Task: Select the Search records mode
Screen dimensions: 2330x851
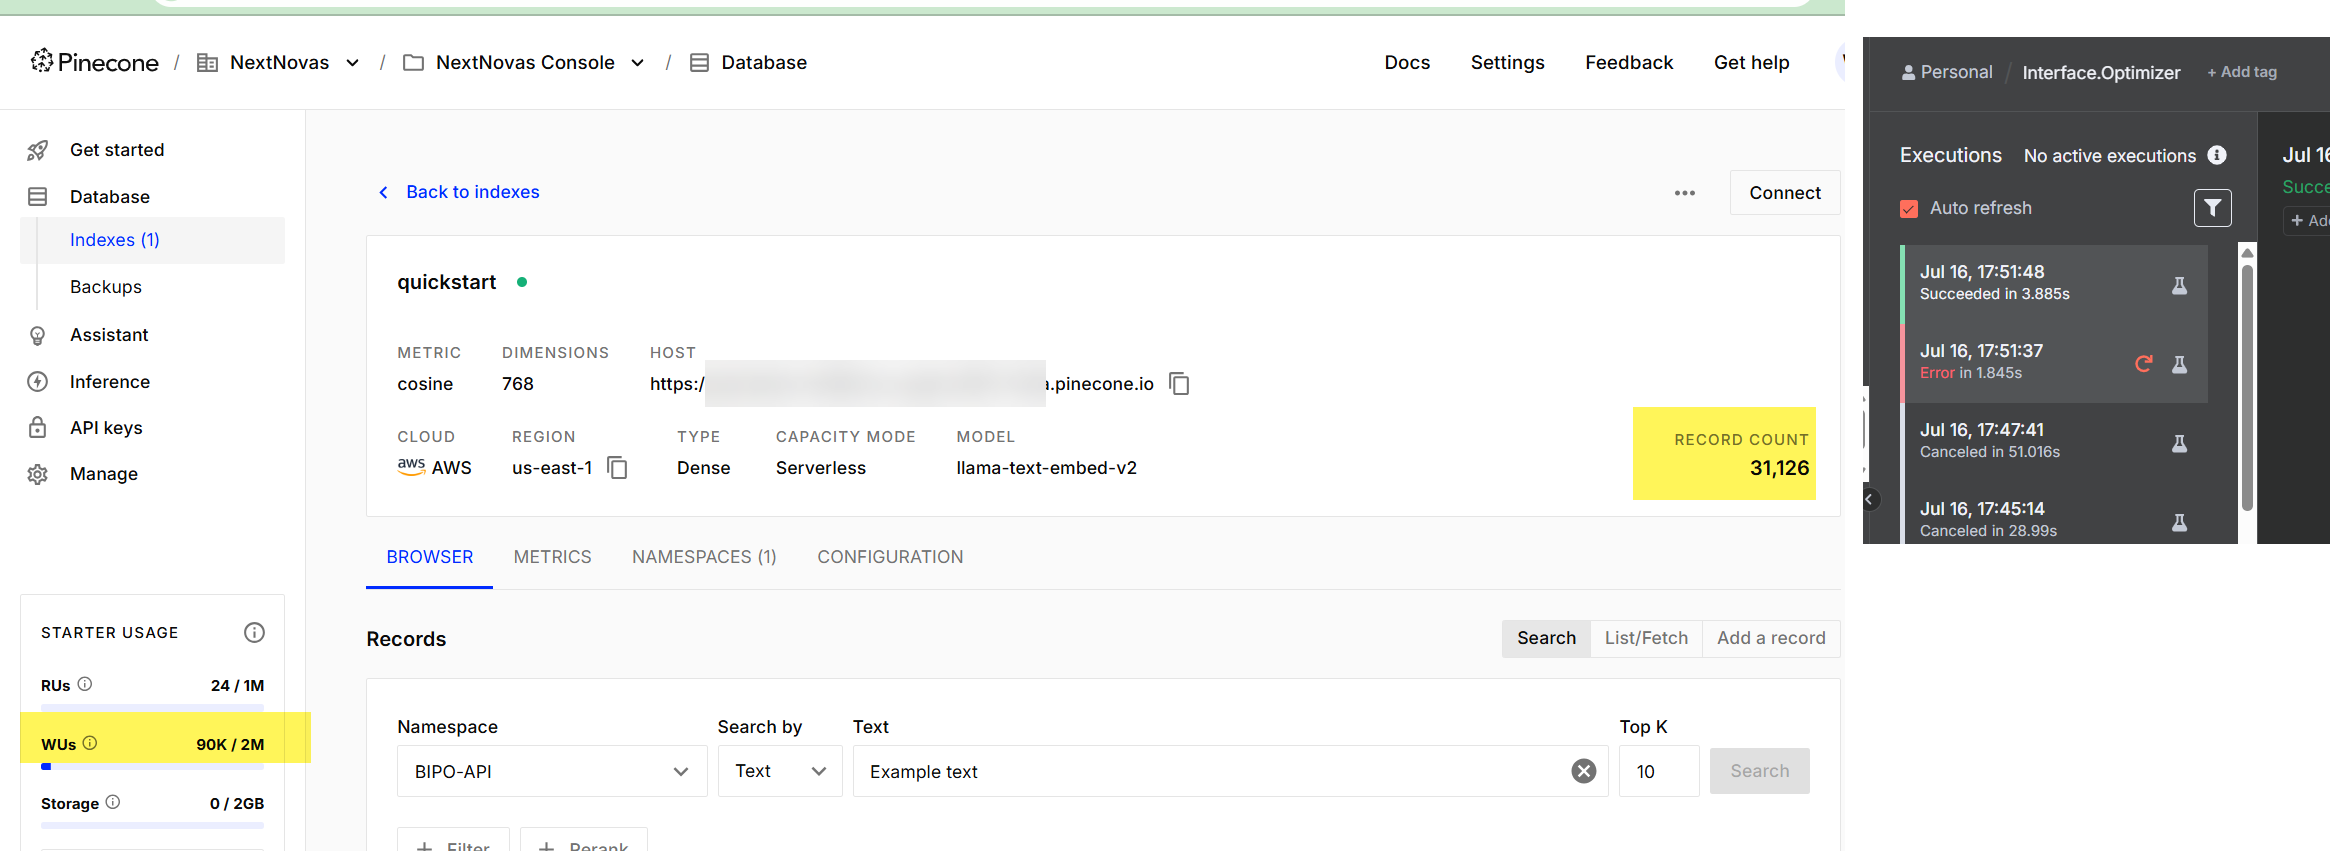Action: point(1546,638)
